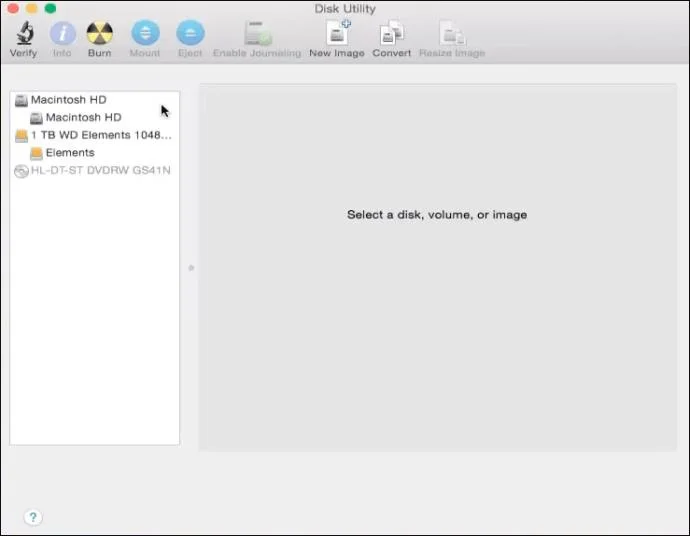
Task: Click the optical drive icon beside HL-DT-ST
Action: (x=21, y=171)
